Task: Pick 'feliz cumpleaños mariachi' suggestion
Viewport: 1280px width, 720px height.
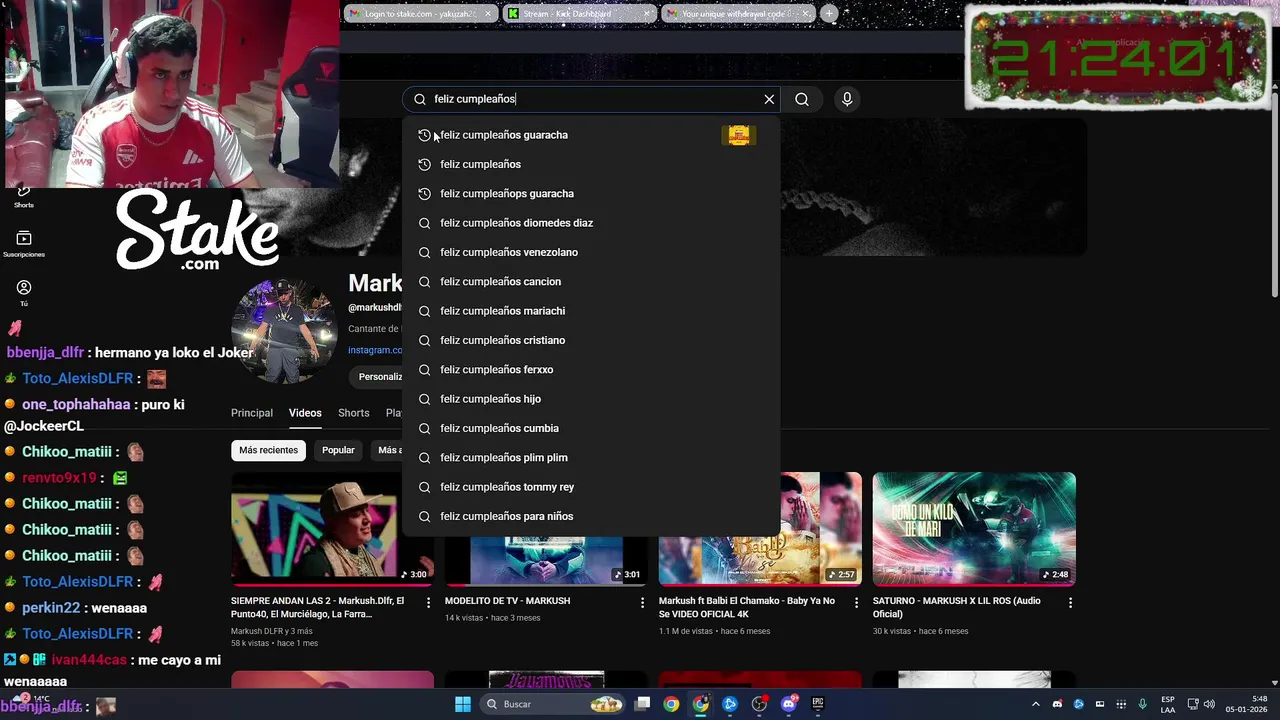Action: [591, 311]
